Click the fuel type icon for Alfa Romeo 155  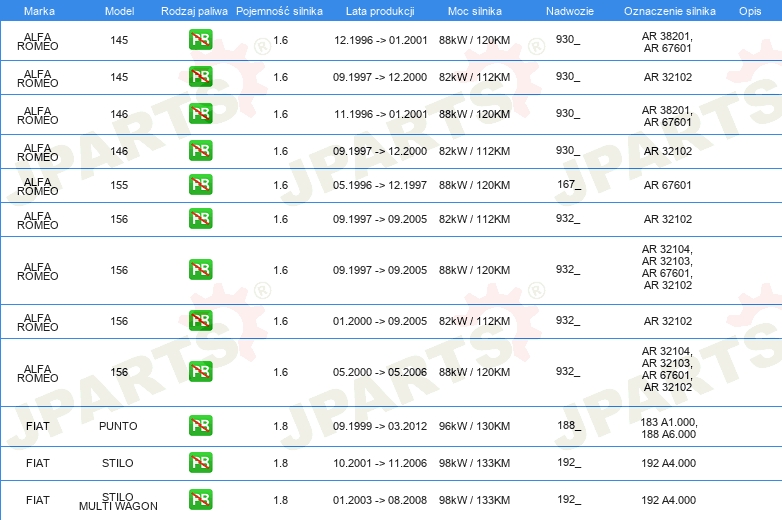(x=200, y=184)
